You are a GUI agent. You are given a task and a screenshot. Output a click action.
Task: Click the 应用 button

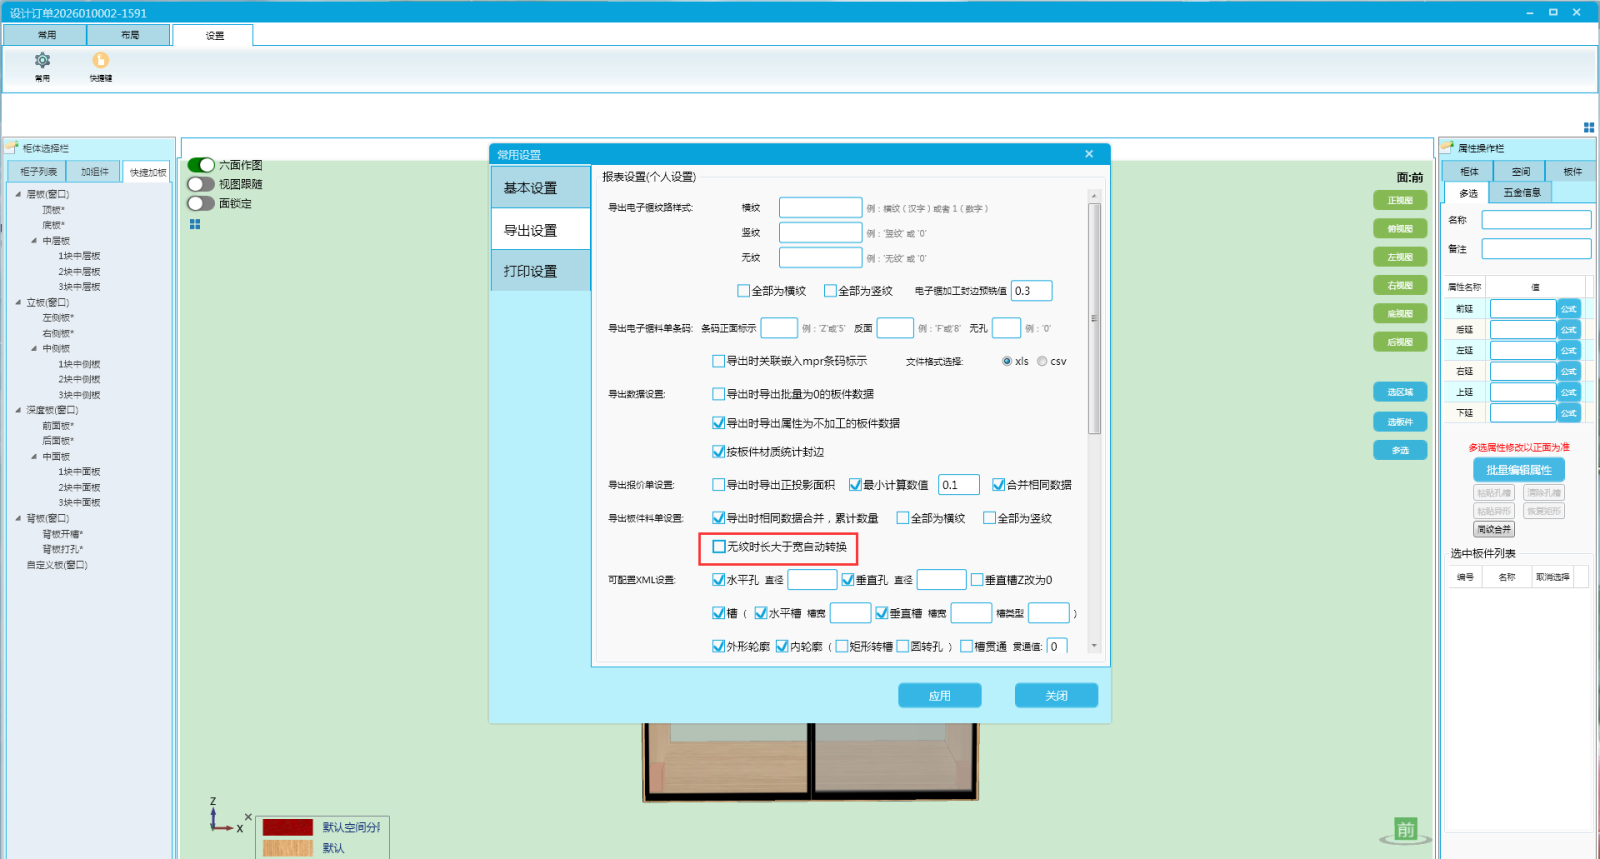(x=939, y=696)
